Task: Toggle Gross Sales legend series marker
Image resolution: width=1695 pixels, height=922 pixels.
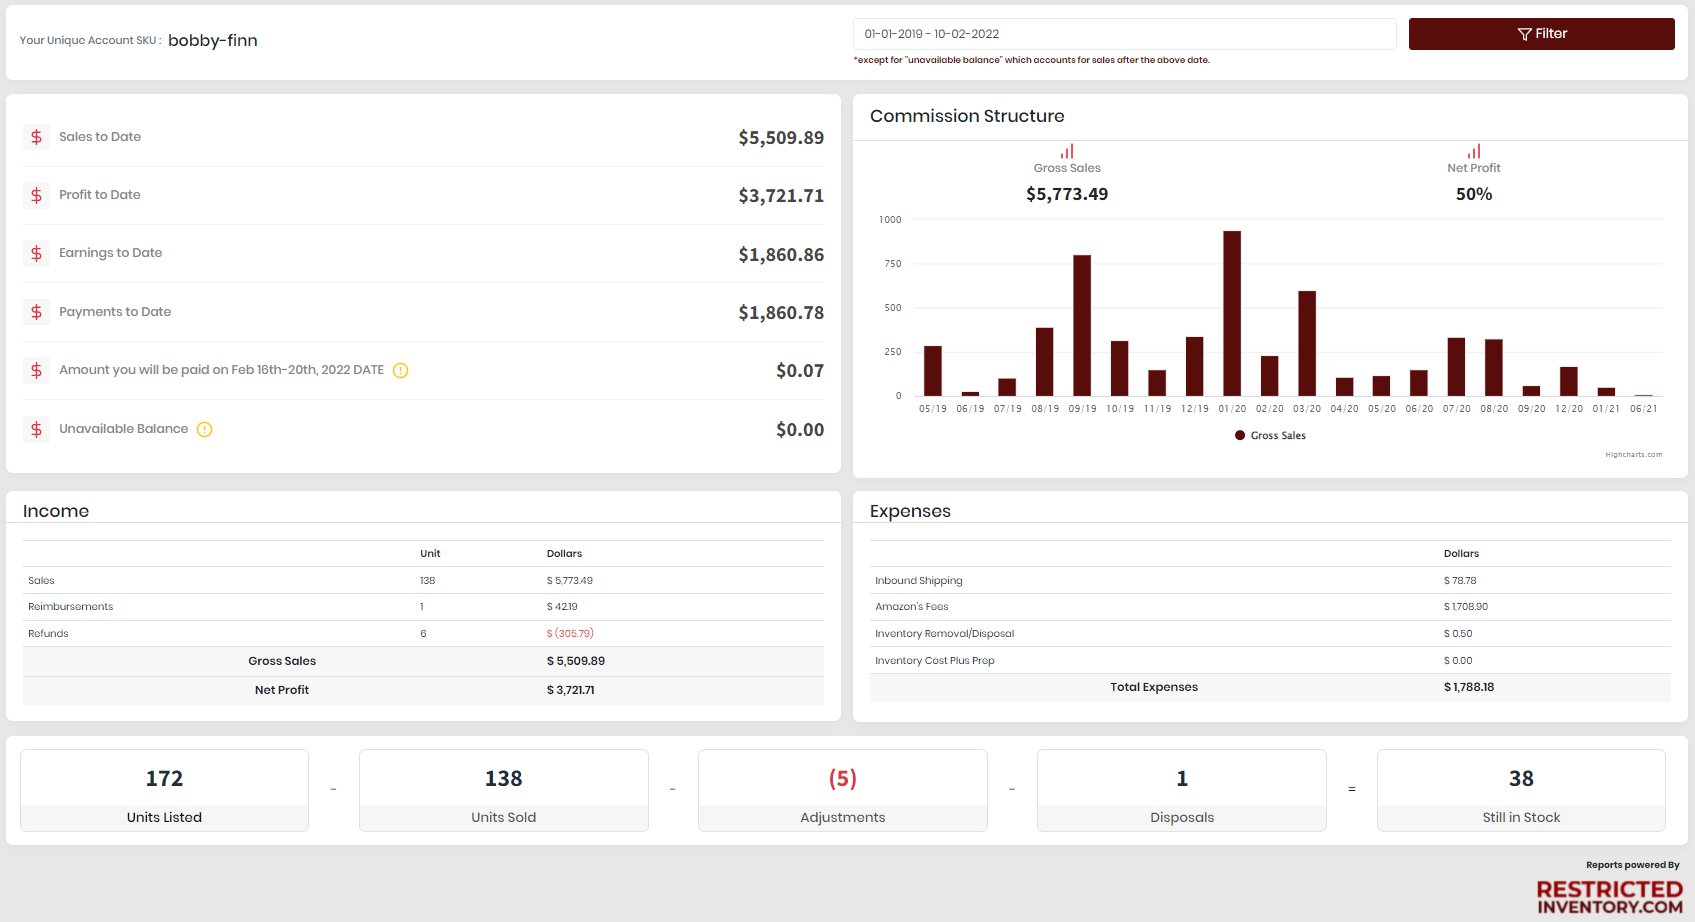Action: [x=1240, y=436]
